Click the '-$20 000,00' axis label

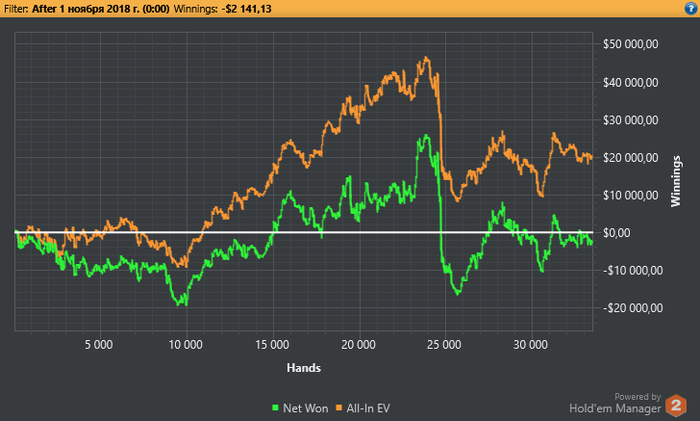pos(633,308)
